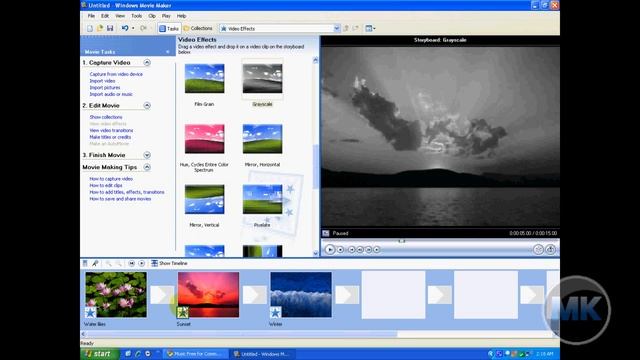
Task: Select the Grayscale effect thumbnail
Action: click(262, 78)
